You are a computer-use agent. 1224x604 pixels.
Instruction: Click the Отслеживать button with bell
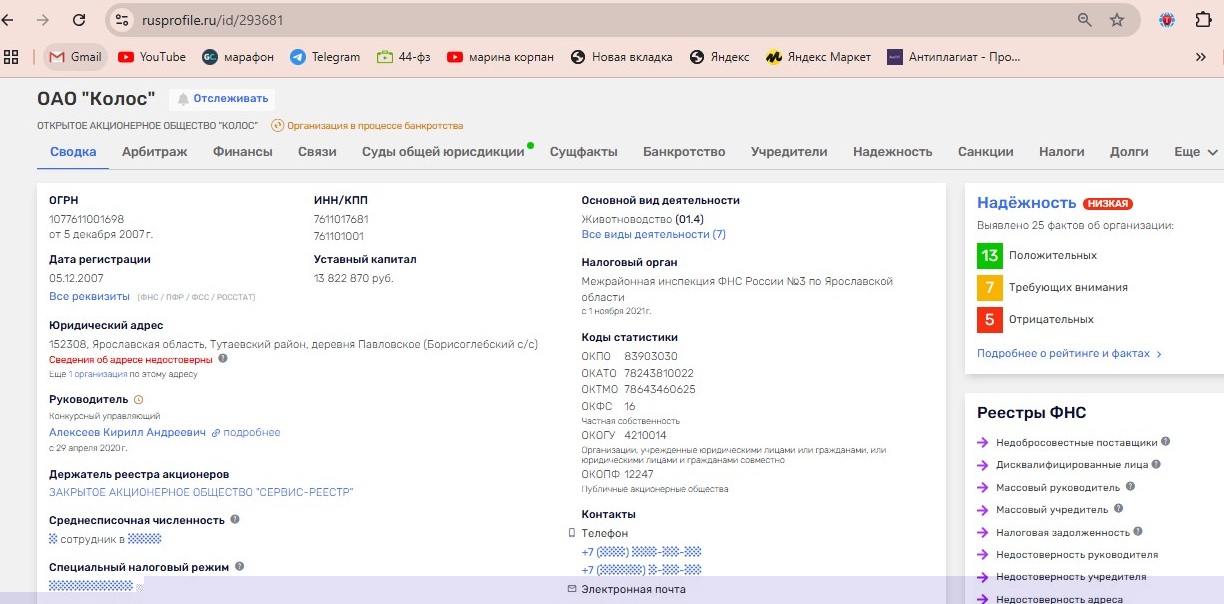click(223, 98)
